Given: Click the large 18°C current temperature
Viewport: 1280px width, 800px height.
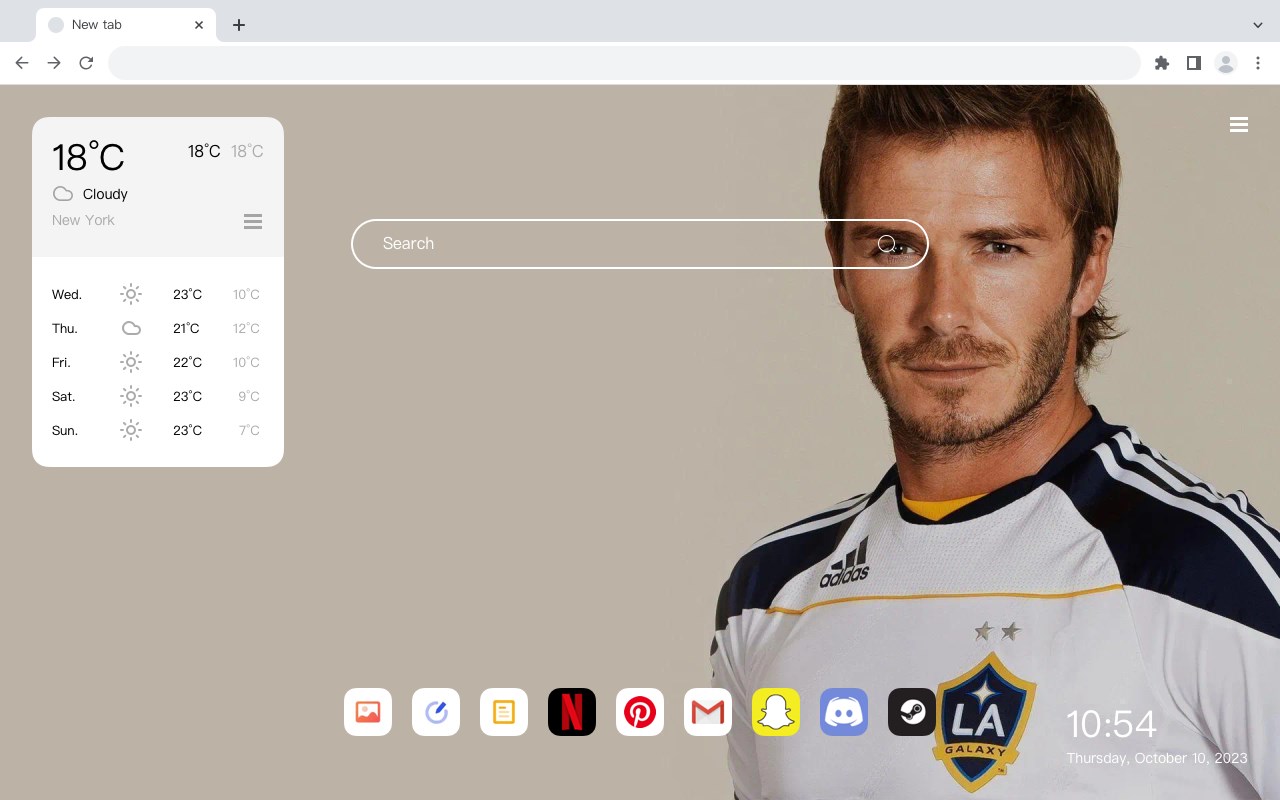Looking at the screenshot, I should pyautogui.click(x=88, y=157).
